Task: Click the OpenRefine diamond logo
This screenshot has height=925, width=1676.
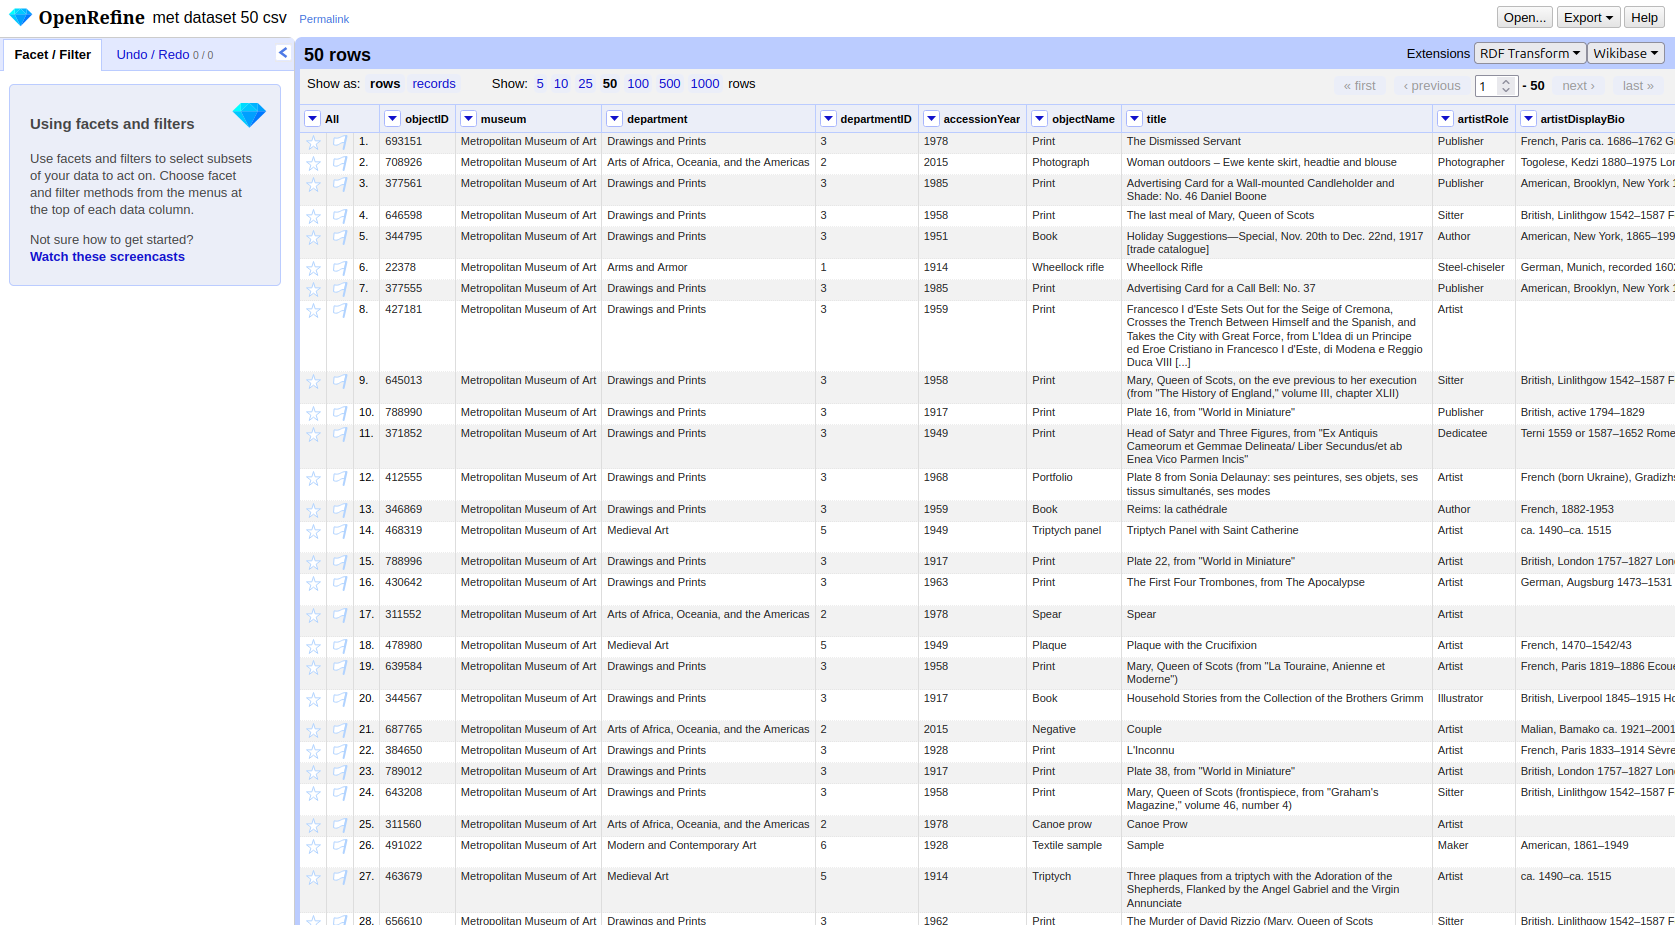Action: (20, 17)
